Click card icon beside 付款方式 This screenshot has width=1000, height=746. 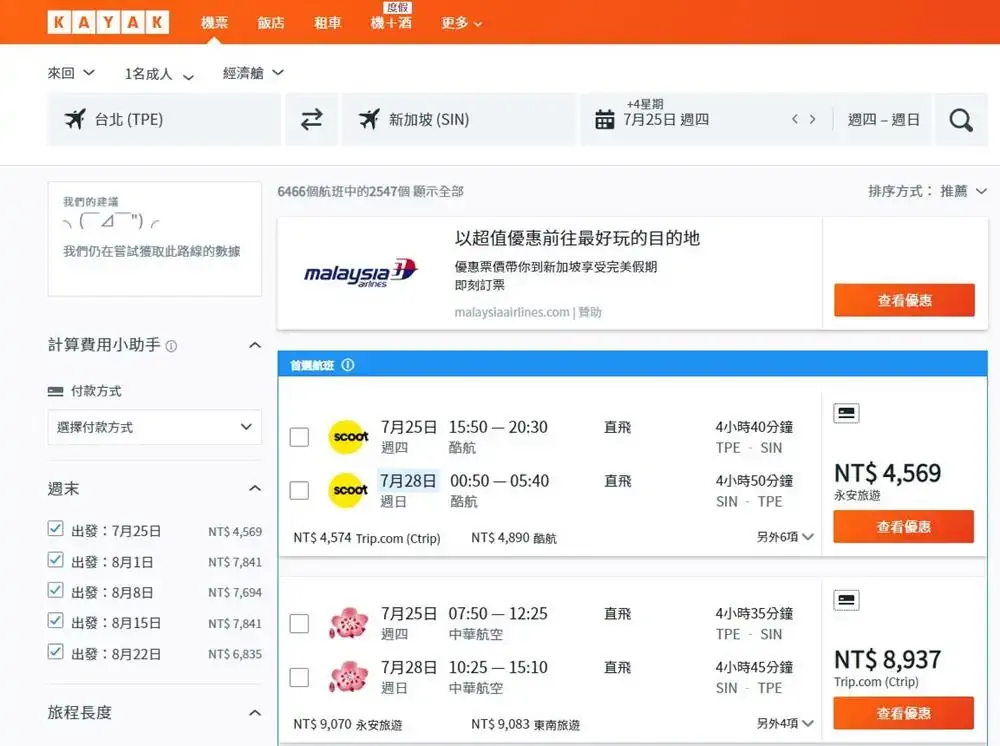[55, 391]
